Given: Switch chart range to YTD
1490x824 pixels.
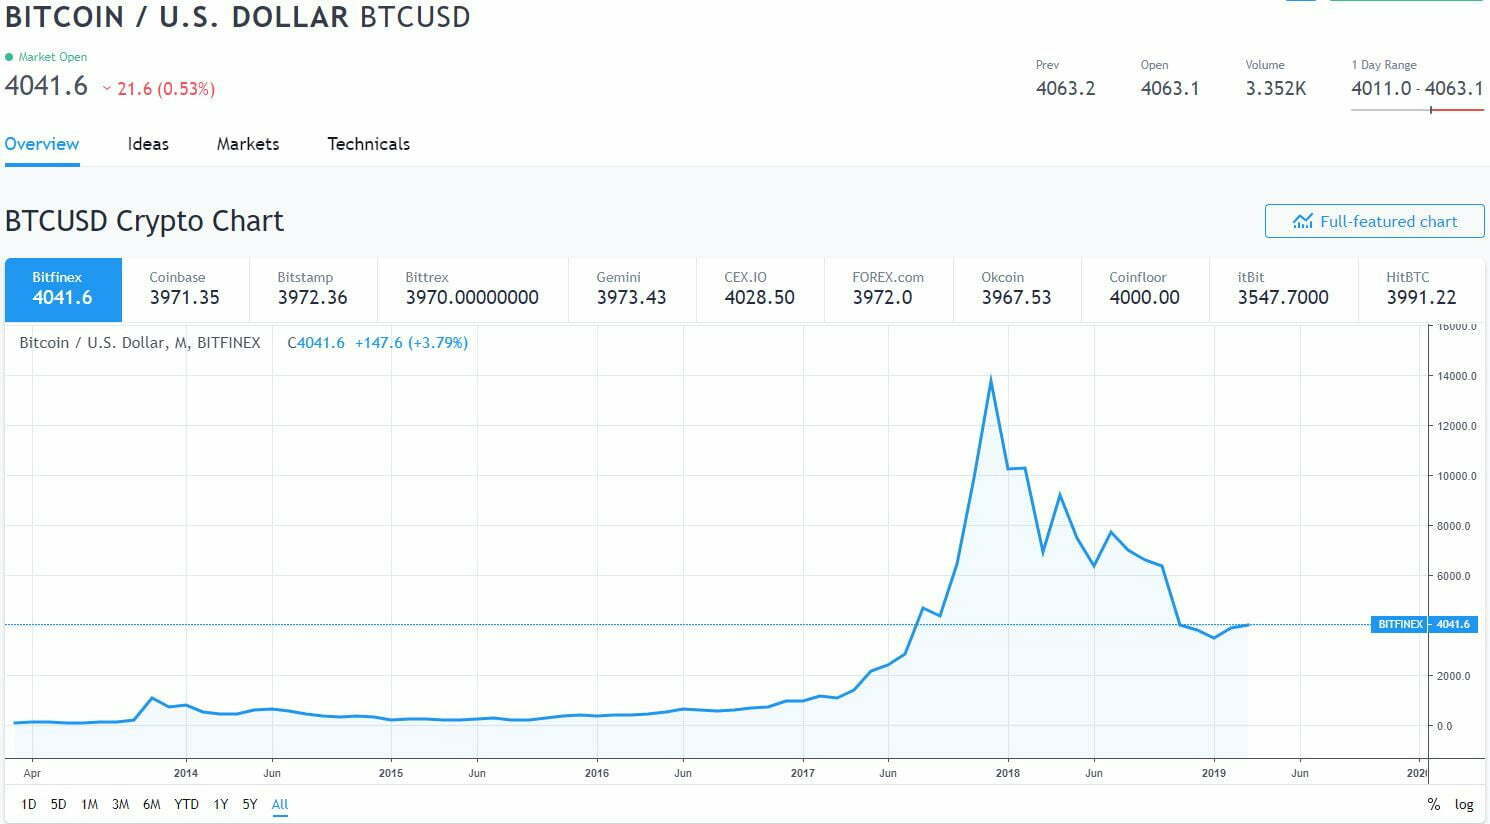Looking at the screenshot, I should [x=186, y=804].
